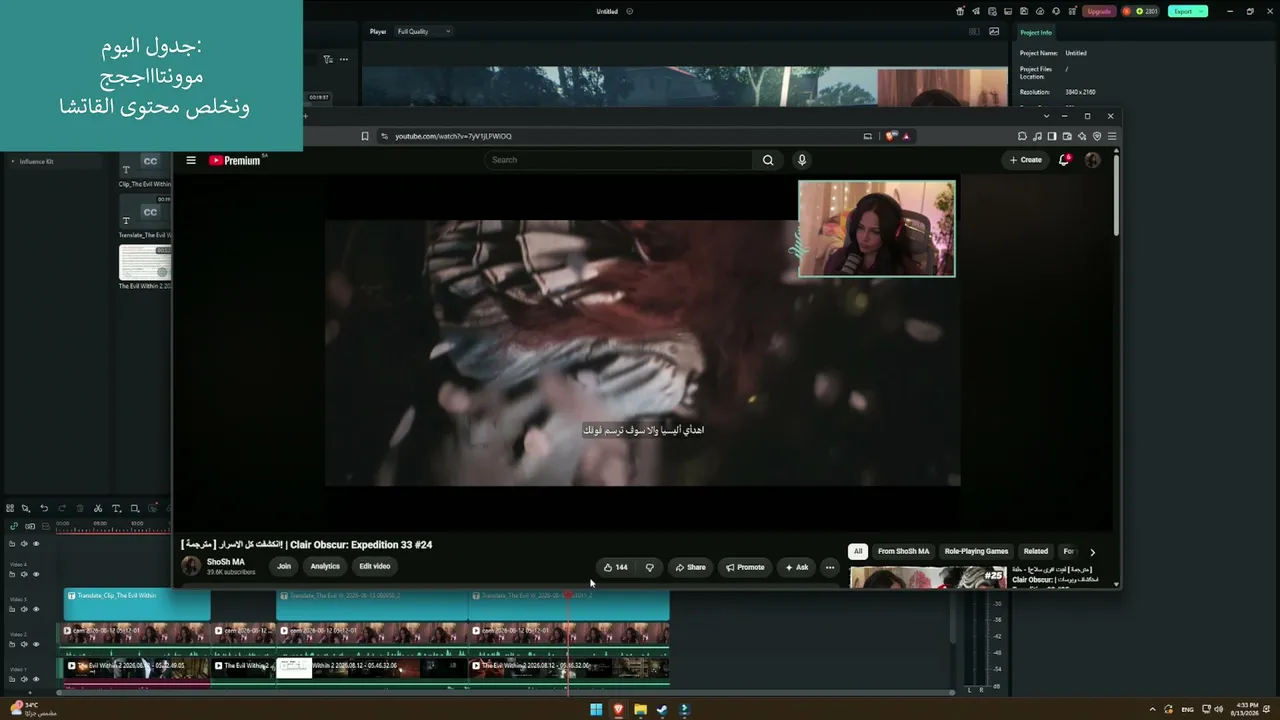This screenshot has width=1280, height=720.
Task: Start YouTube voice search with the microphone
Action: point(801,160)
